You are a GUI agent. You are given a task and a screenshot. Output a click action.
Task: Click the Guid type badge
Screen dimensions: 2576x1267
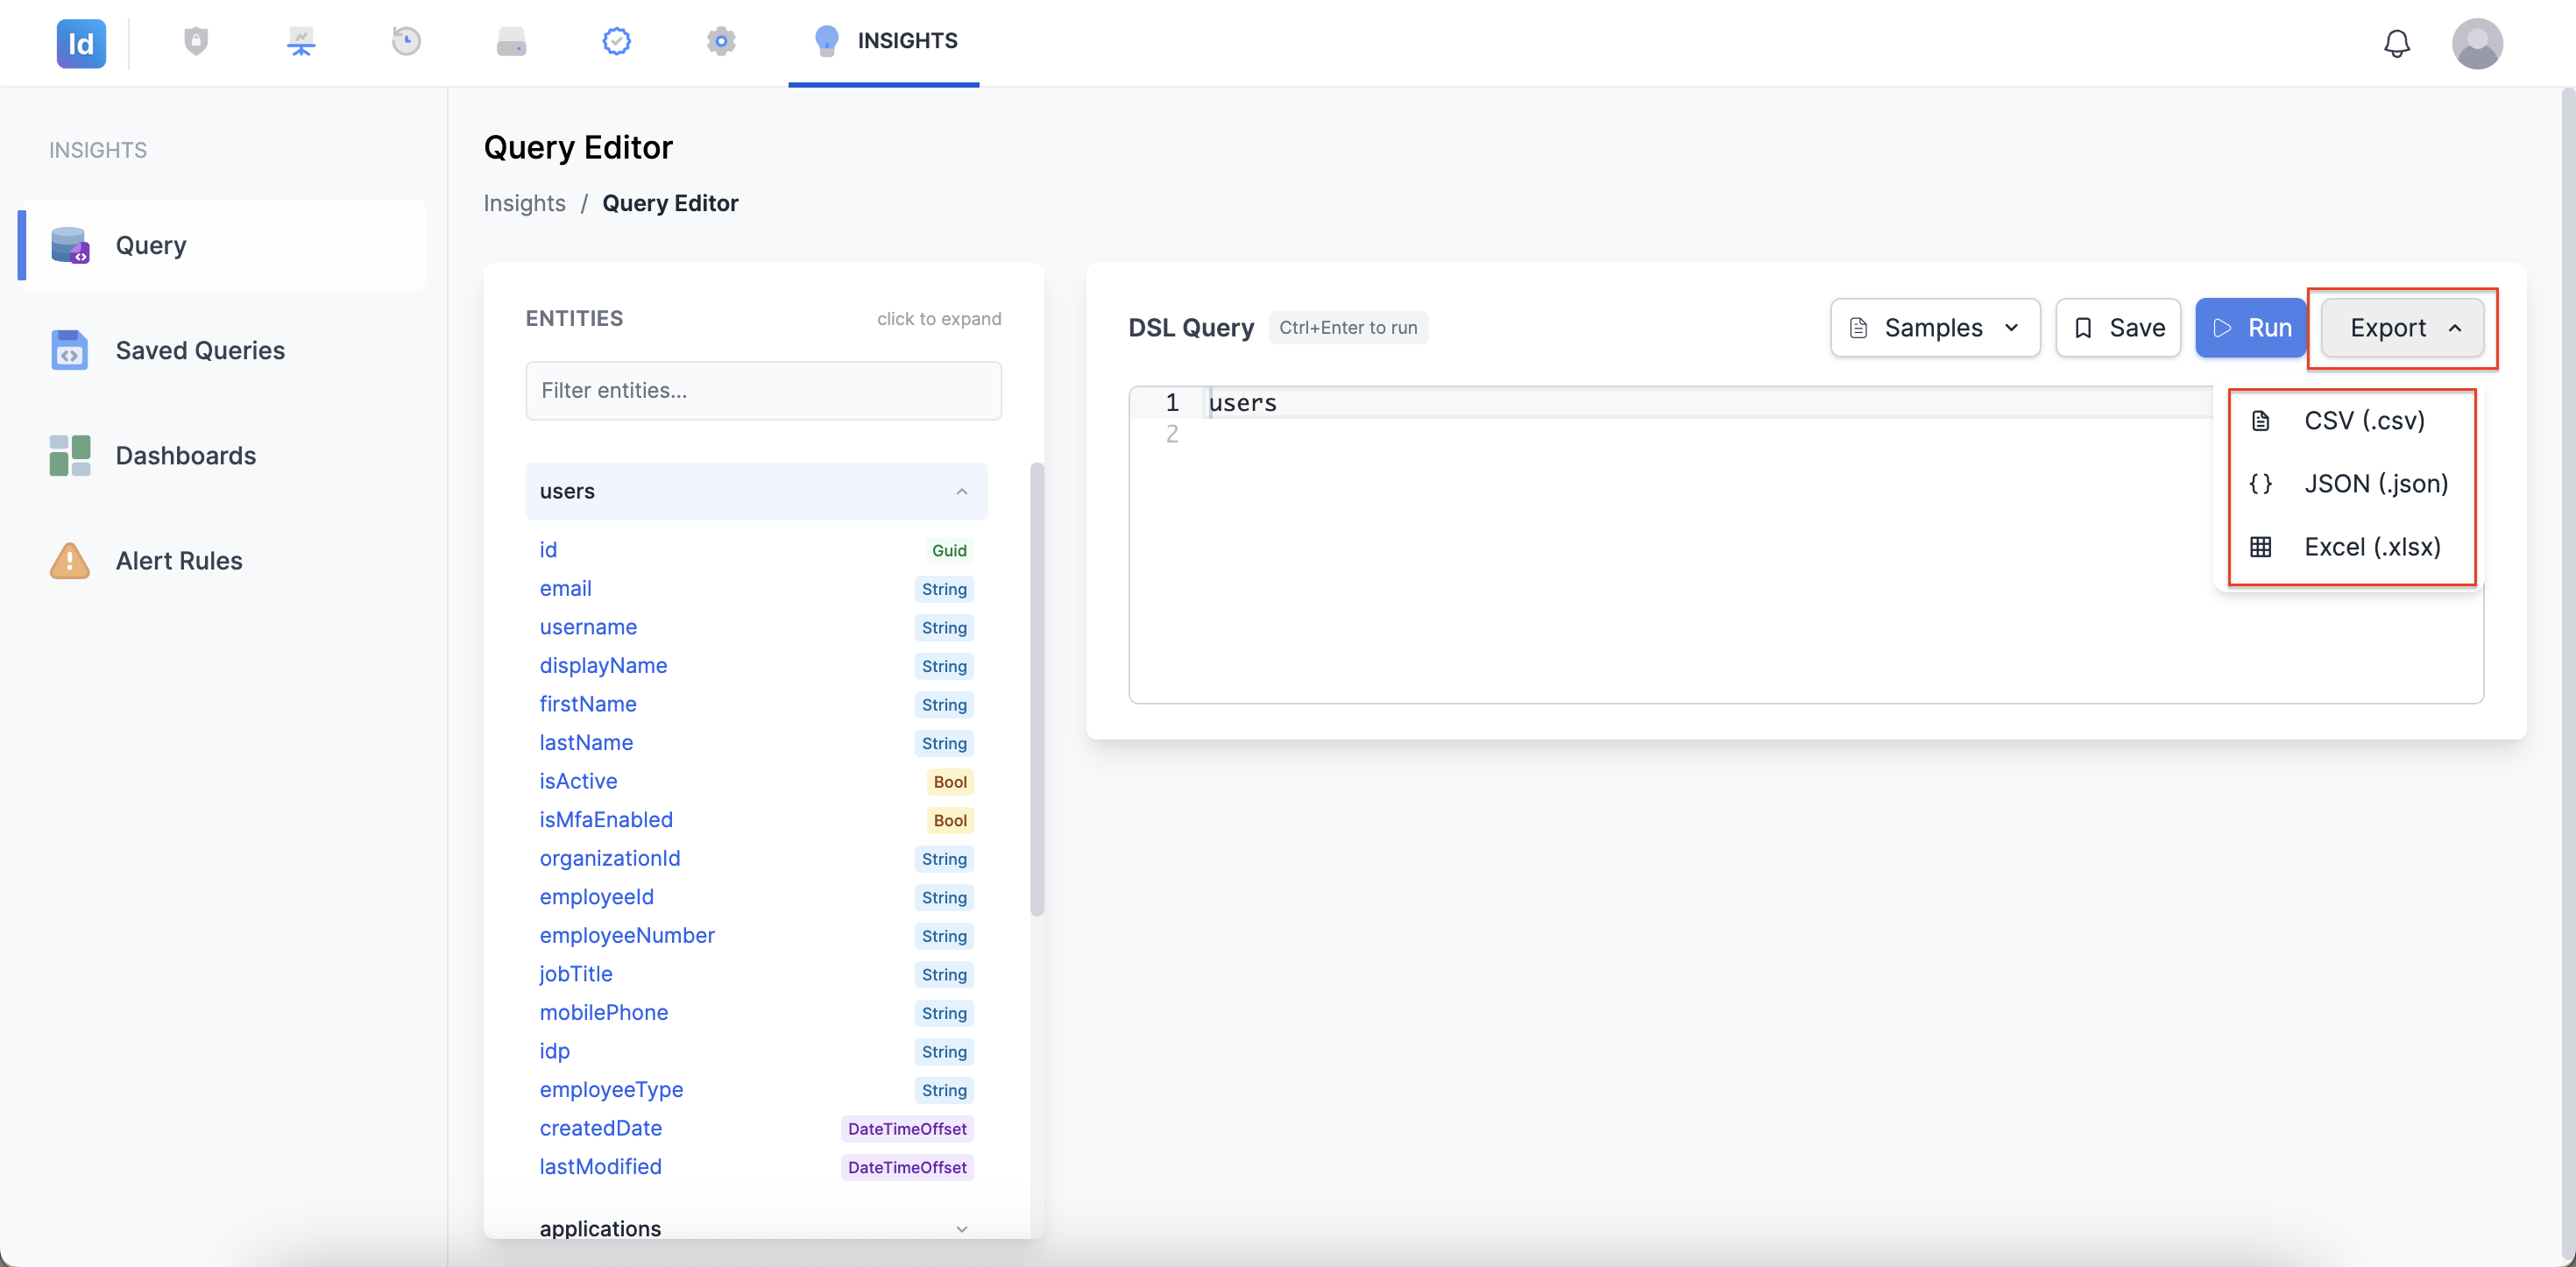949,550
